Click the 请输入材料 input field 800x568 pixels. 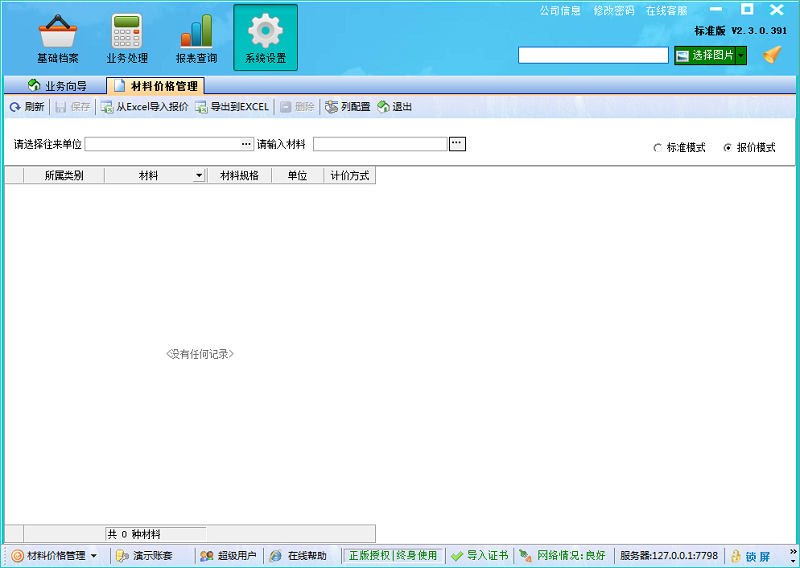coord(380,144)
